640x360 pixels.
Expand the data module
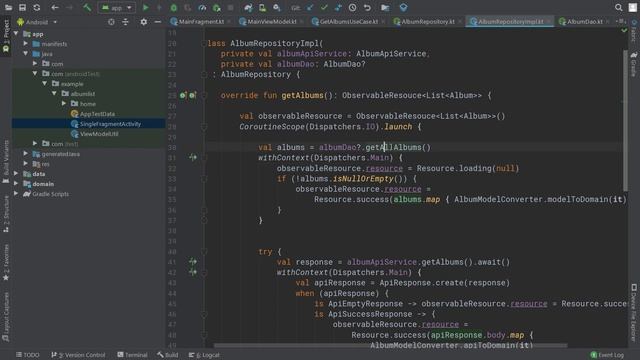(16, 173)
